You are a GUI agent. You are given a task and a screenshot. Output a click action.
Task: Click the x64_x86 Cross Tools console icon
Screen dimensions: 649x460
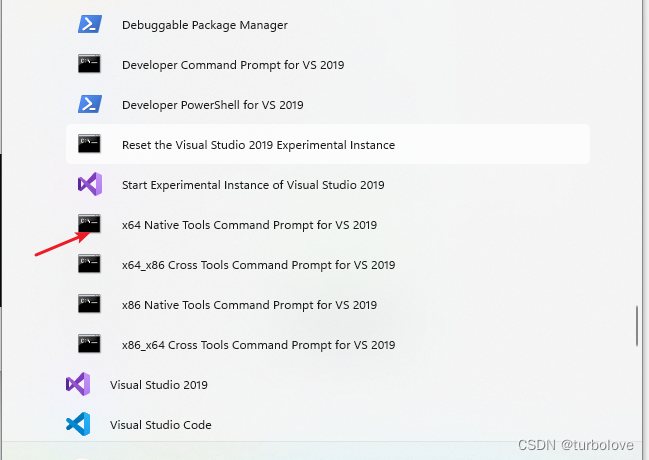[89, 264]
